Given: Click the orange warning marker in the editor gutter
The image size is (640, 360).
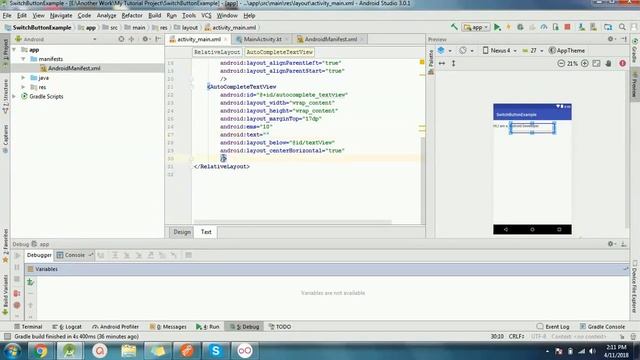Looking at the screenshot, I should [422, 62].
